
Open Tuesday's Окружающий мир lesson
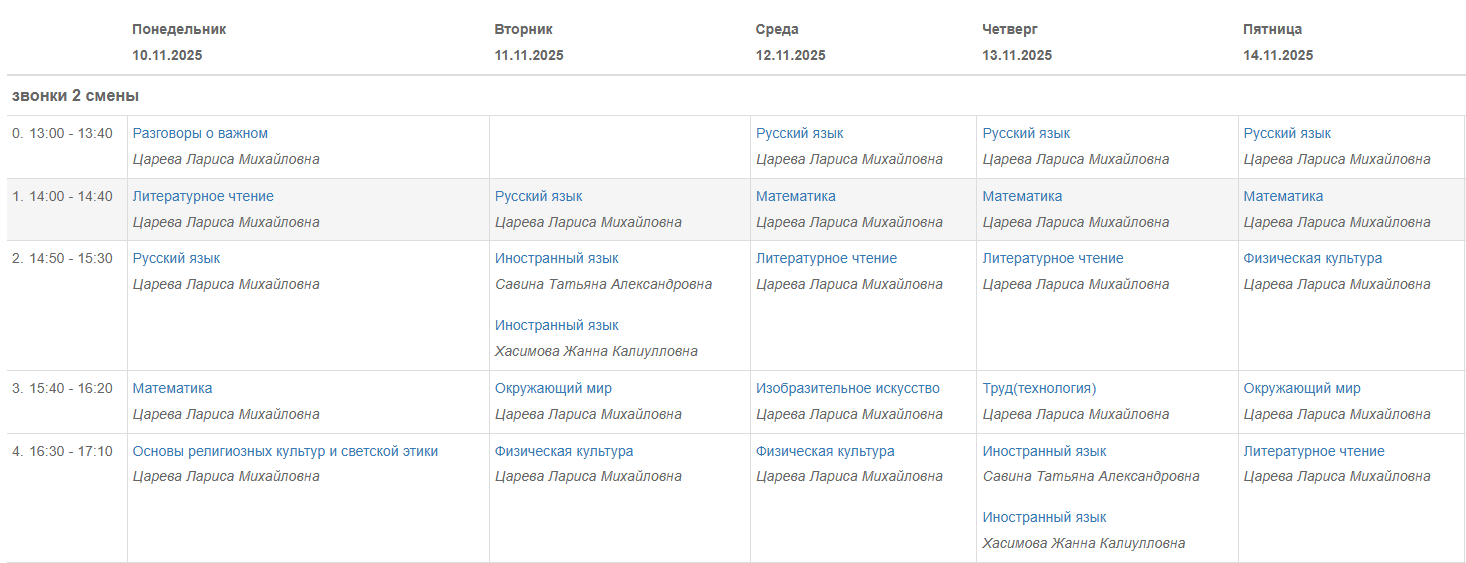click(x=553, y=388)
